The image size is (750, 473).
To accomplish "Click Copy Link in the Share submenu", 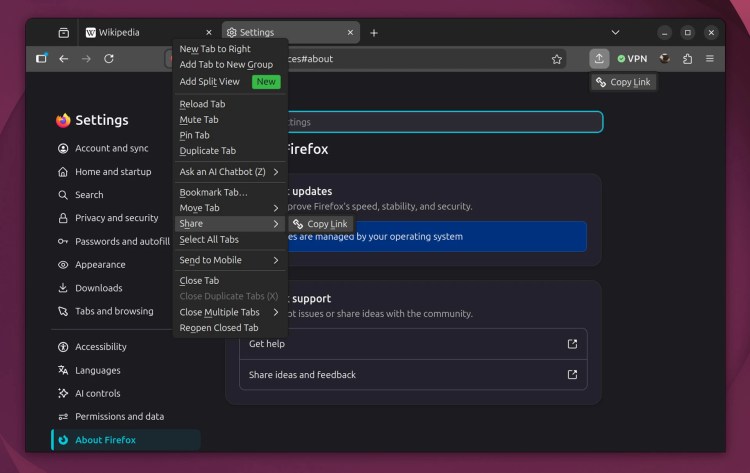I will [320, 224].
